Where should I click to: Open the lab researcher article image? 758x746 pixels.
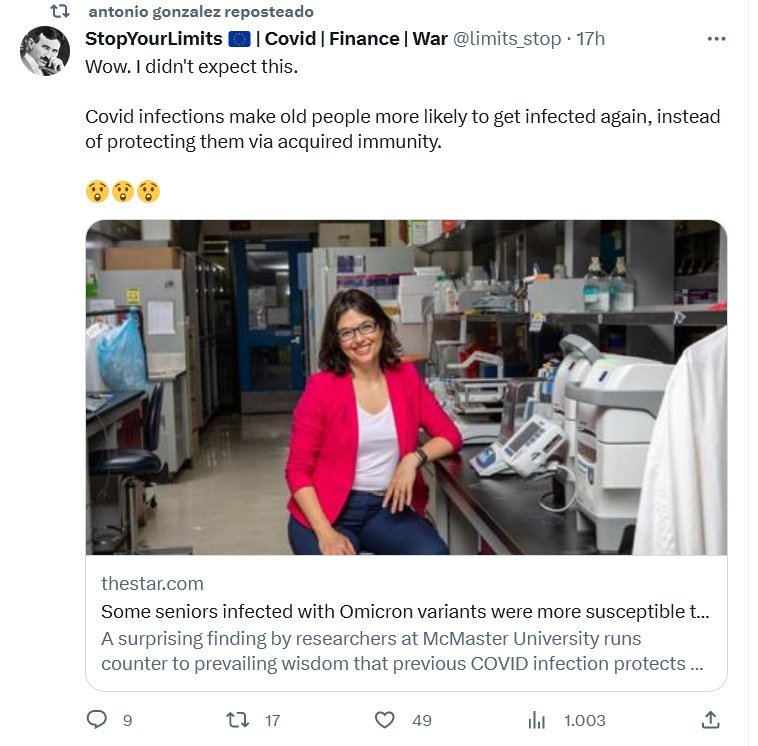coord(406,388)
